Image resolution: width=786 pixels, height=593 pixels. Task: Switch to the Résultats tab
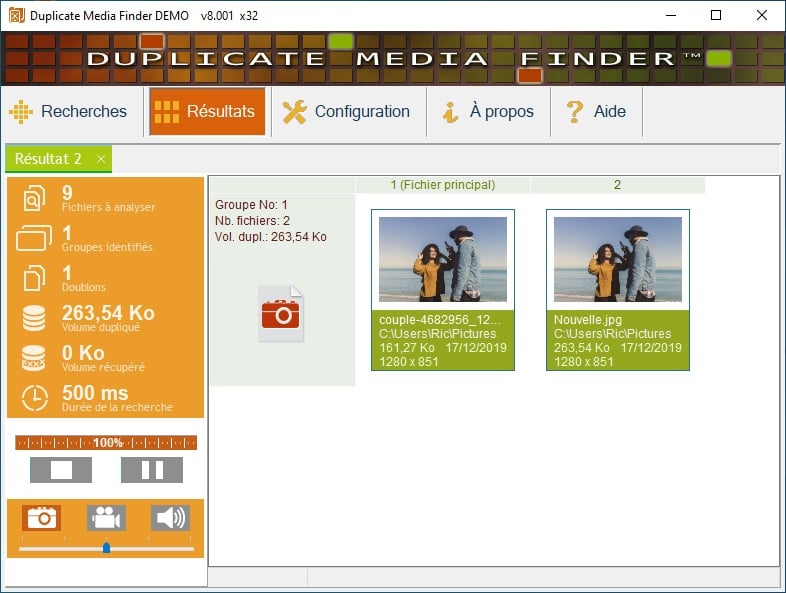tap(207, 112)
